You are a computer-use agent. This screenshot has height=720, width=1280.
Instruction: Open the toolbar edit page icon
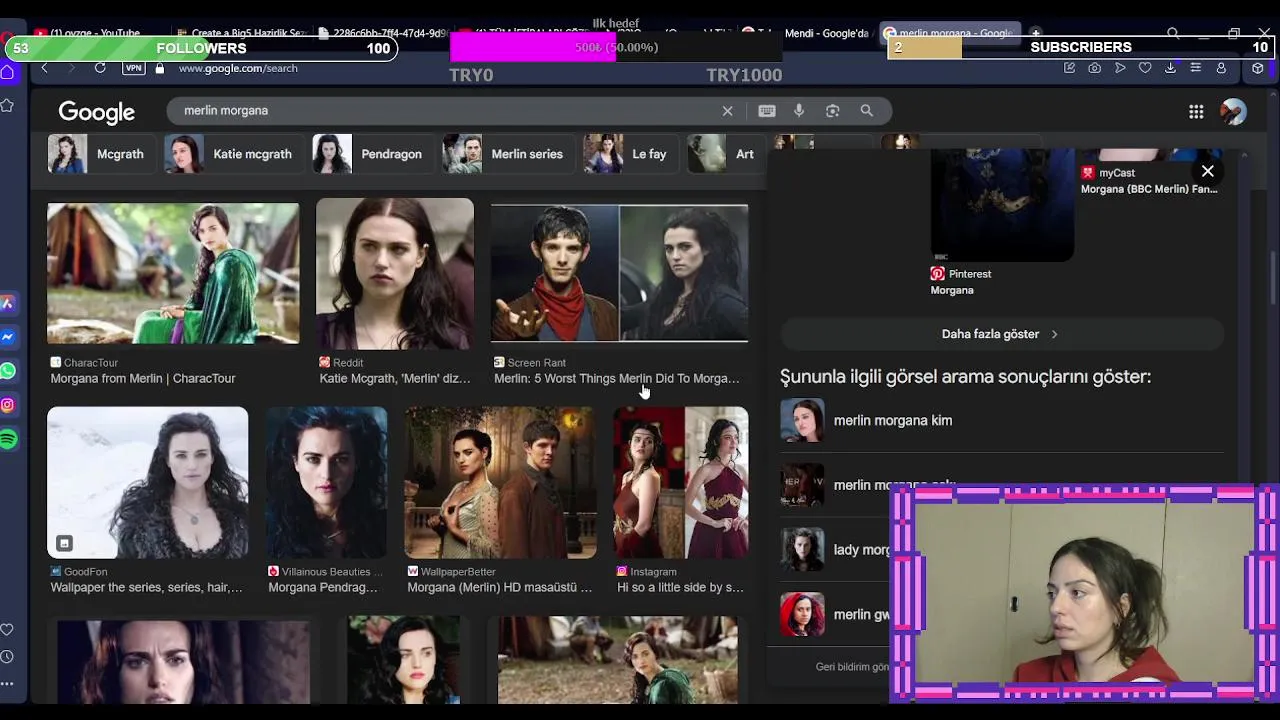[x=1069, y=68]
